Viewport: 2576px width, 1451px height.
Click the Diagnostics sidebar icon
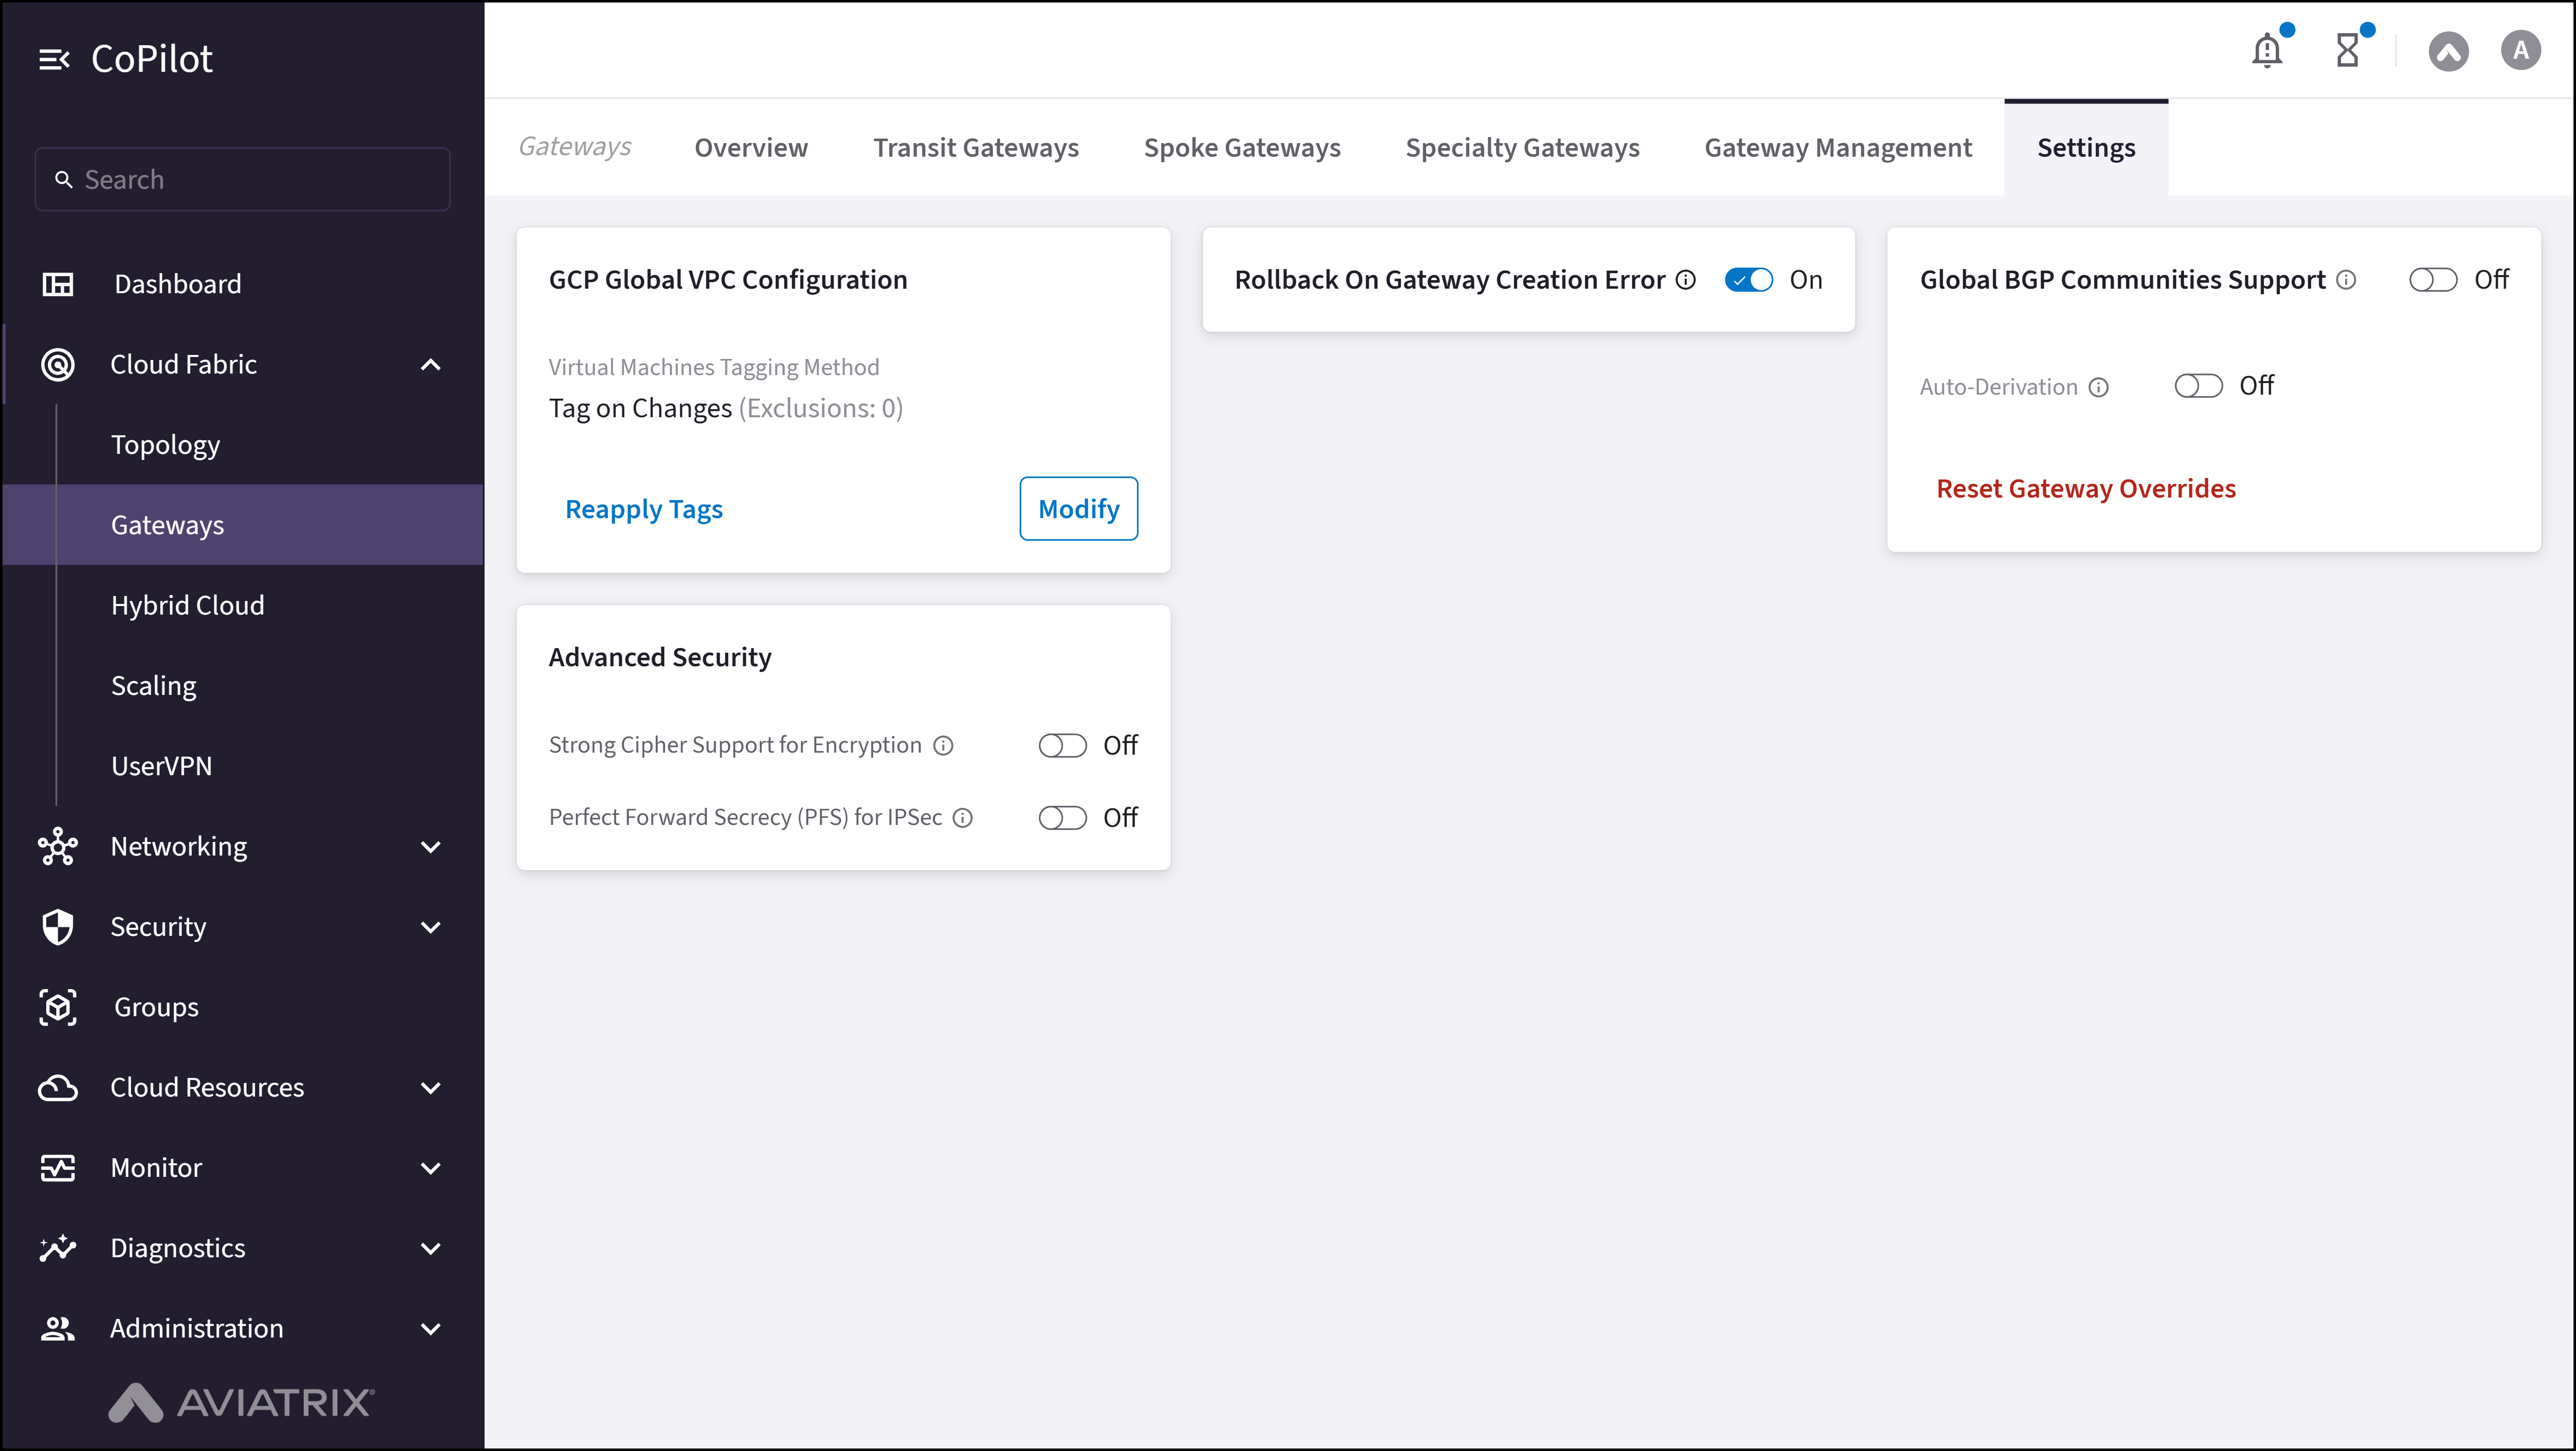pos(58,1248)
